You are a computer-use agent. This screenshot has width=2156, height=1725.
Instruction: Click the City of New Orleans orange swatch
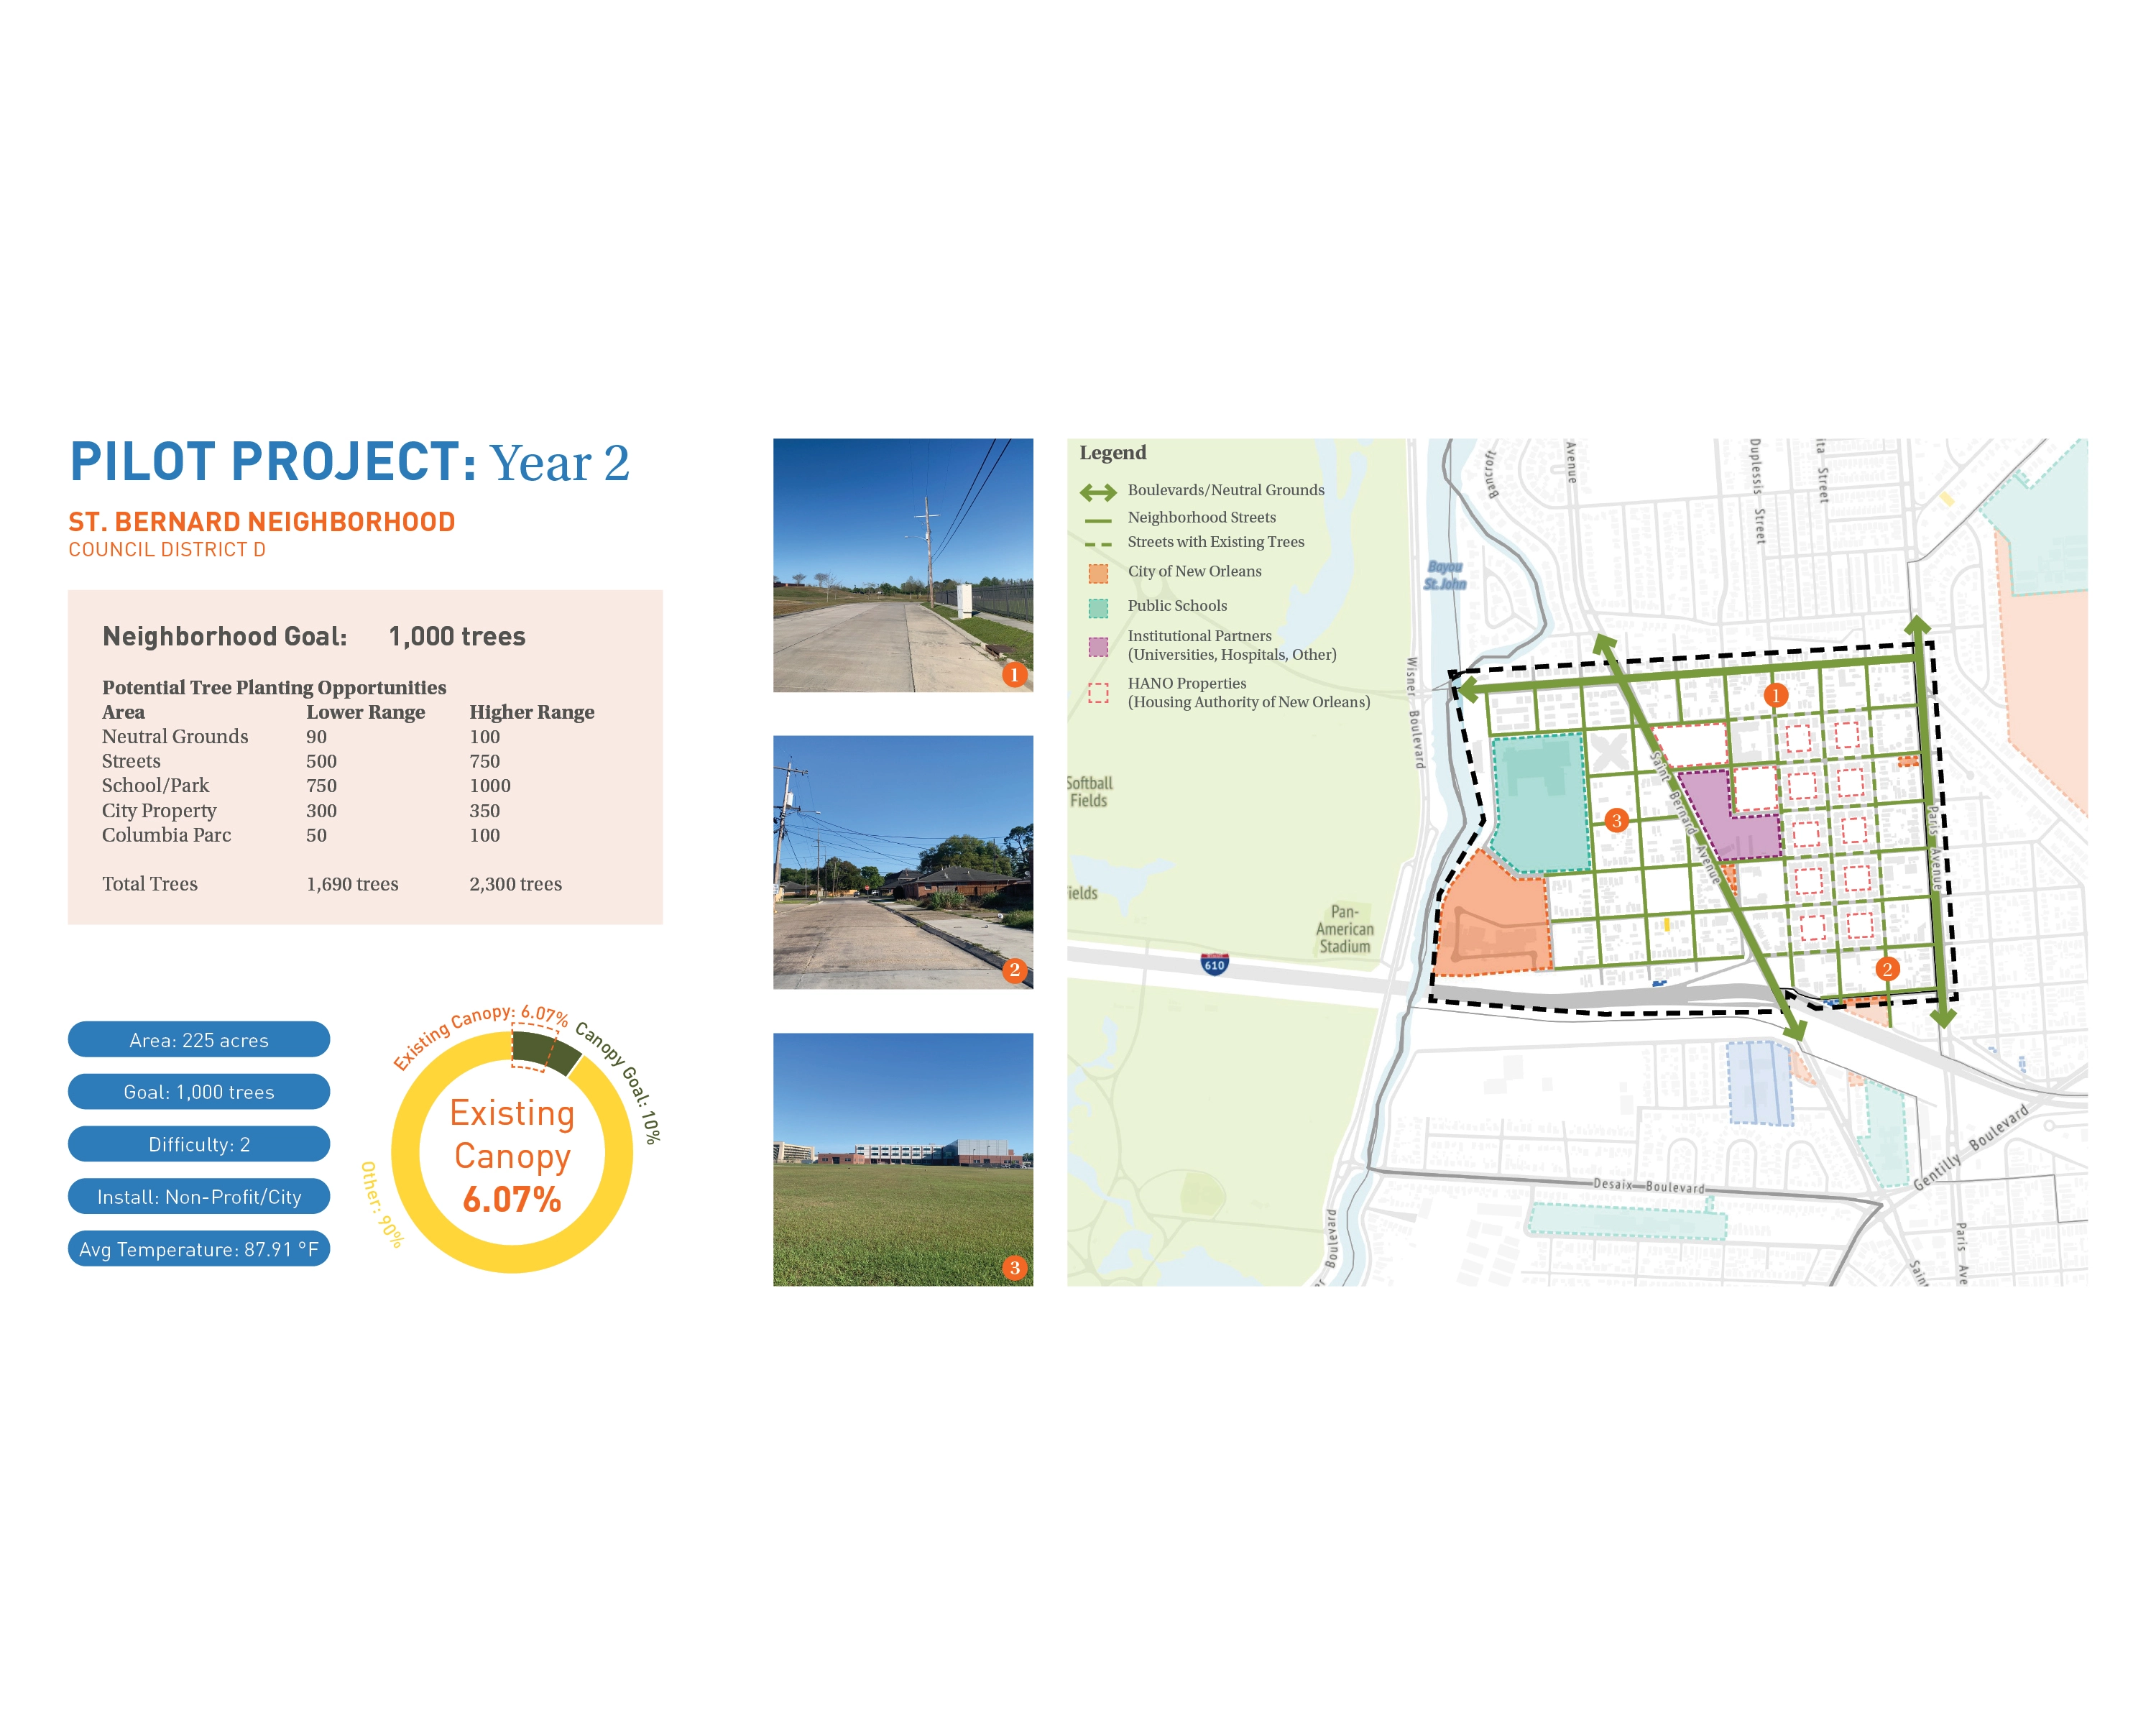[x=1098, y=573]
